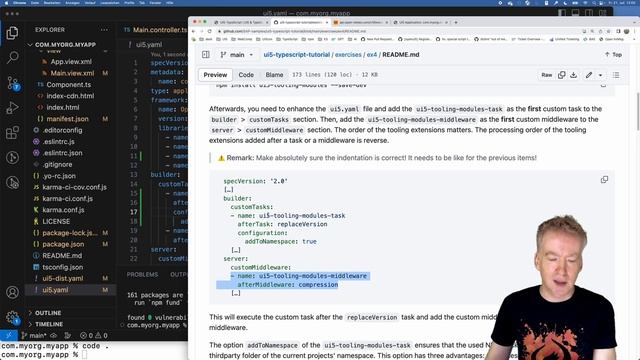Viewport: 640px width, 360px height.
Task: Toggle GitHub file tree side panel
Action: pos(206,55)
